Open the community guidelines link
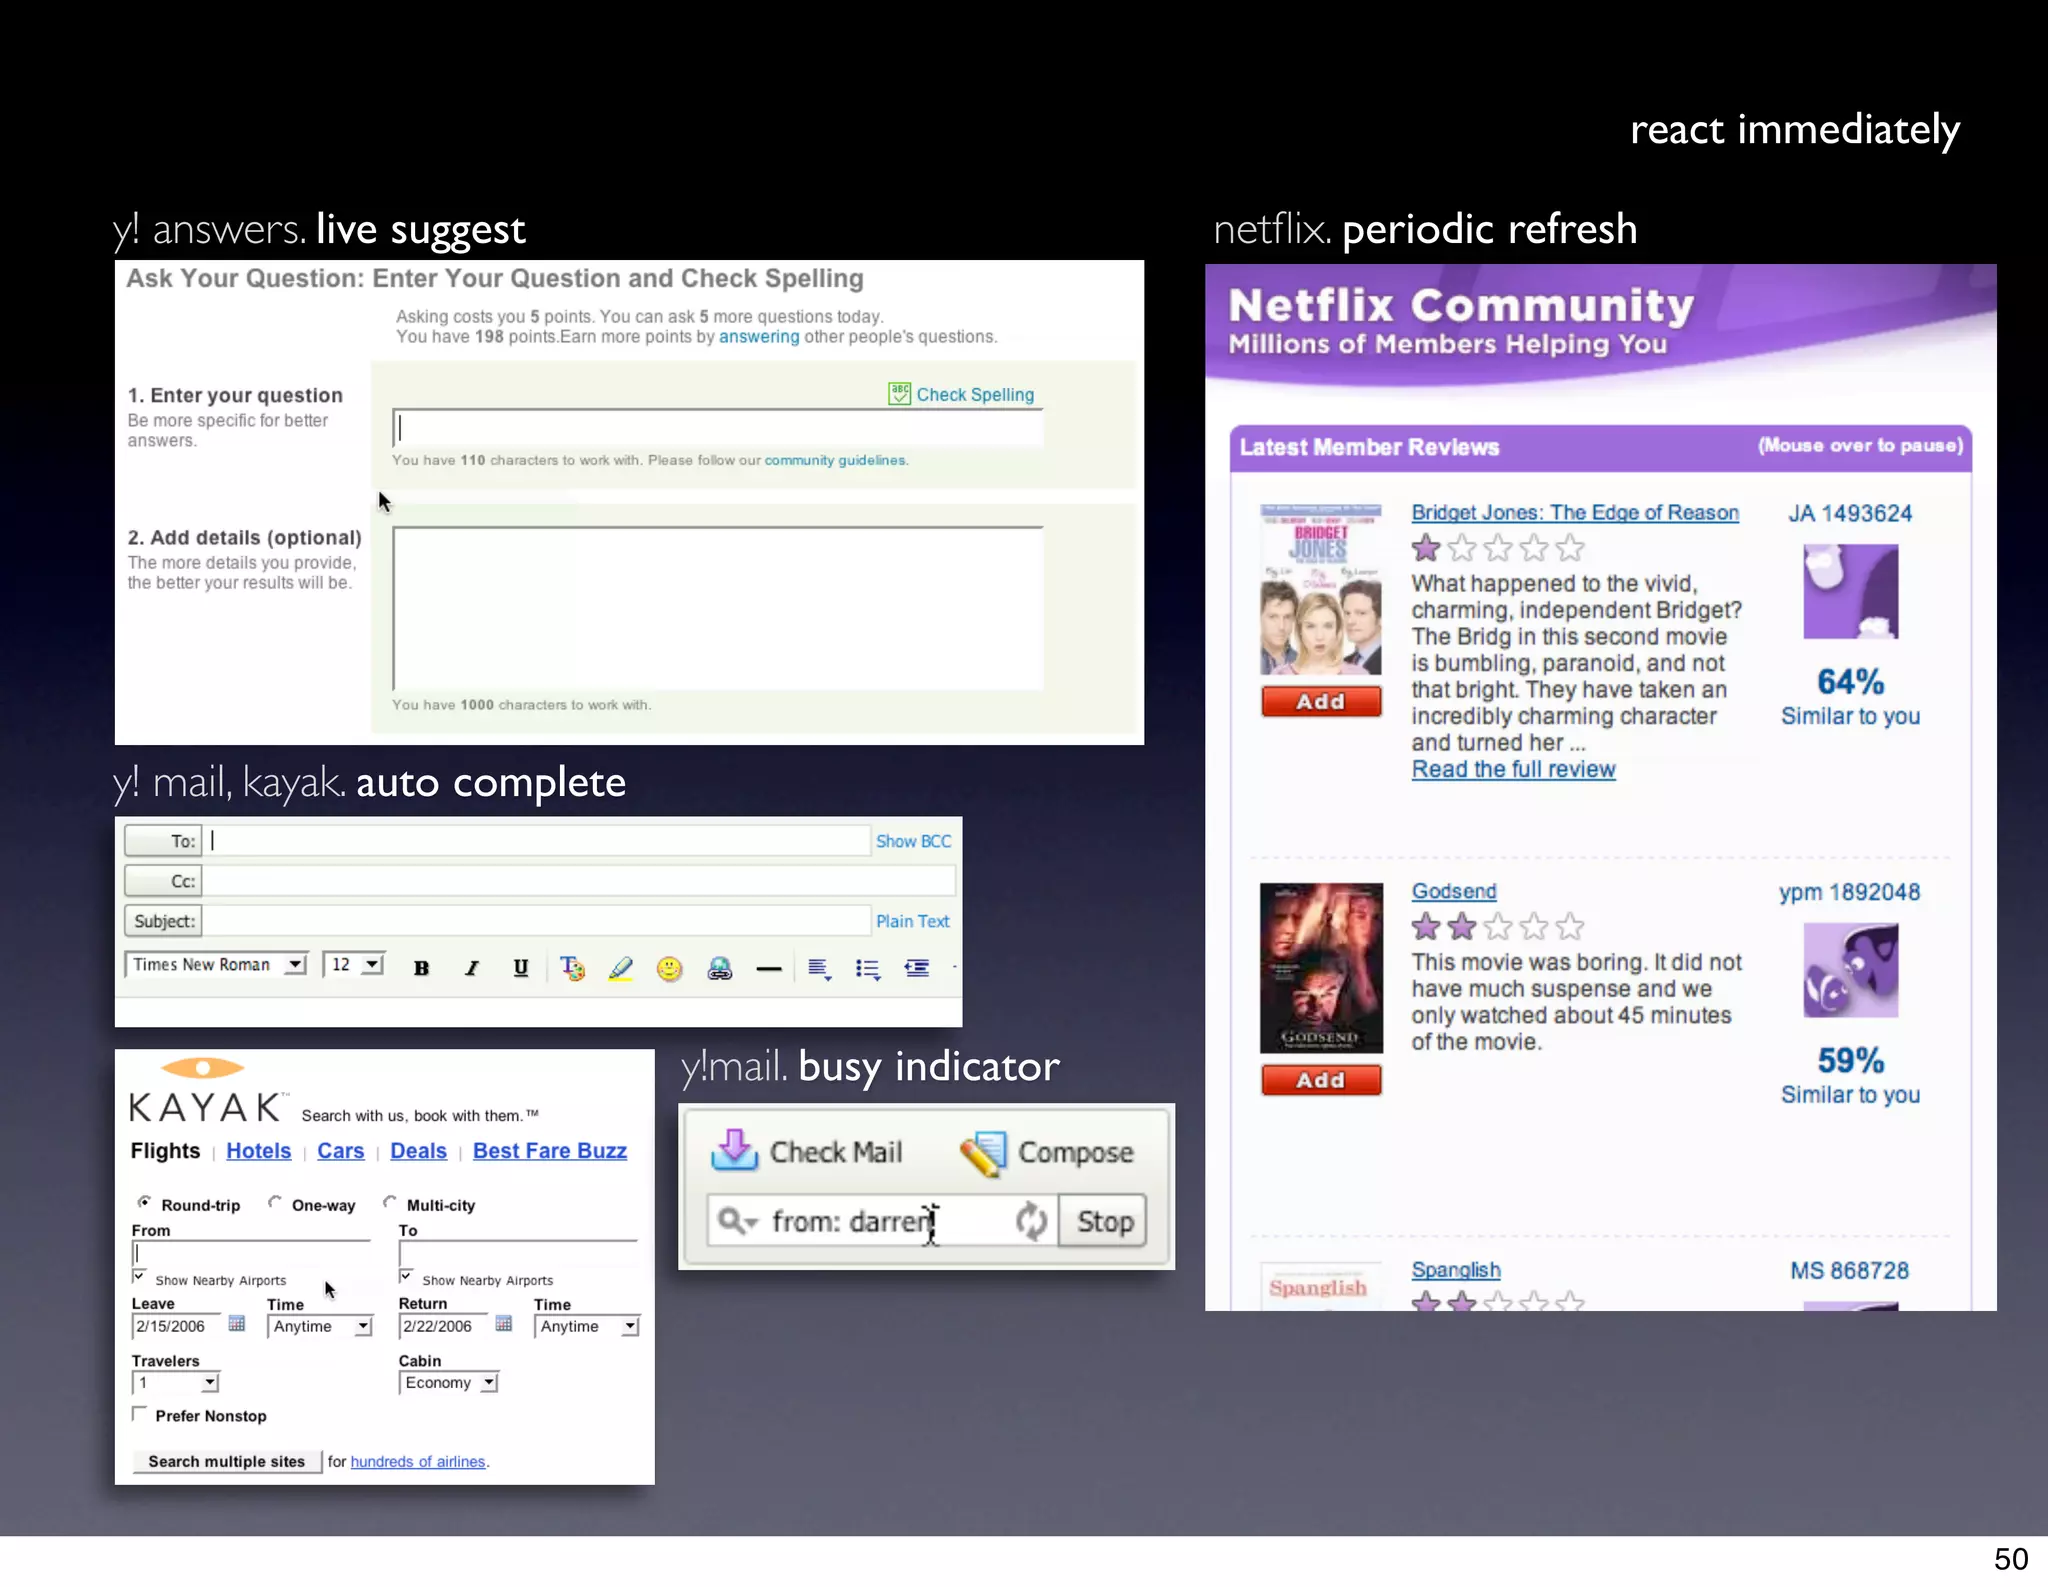The width and height of the screenshot is (2048, 1587). (x=835, y=460)
